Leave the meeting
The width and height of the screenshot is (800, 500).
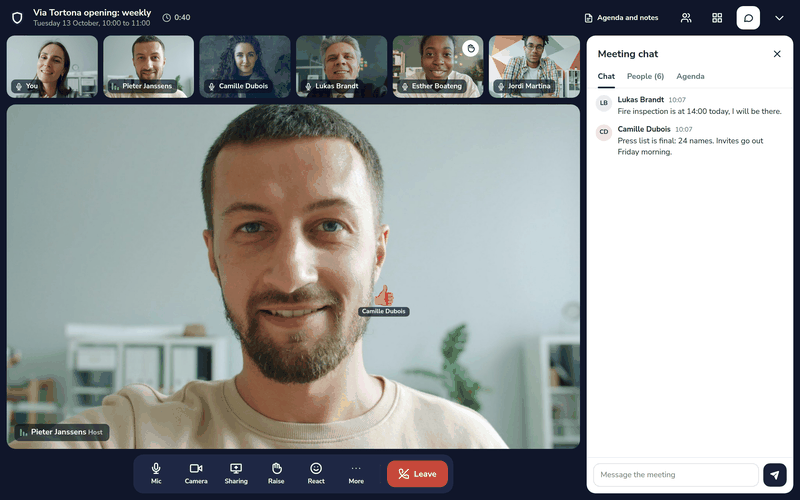[x=417, y=474]
